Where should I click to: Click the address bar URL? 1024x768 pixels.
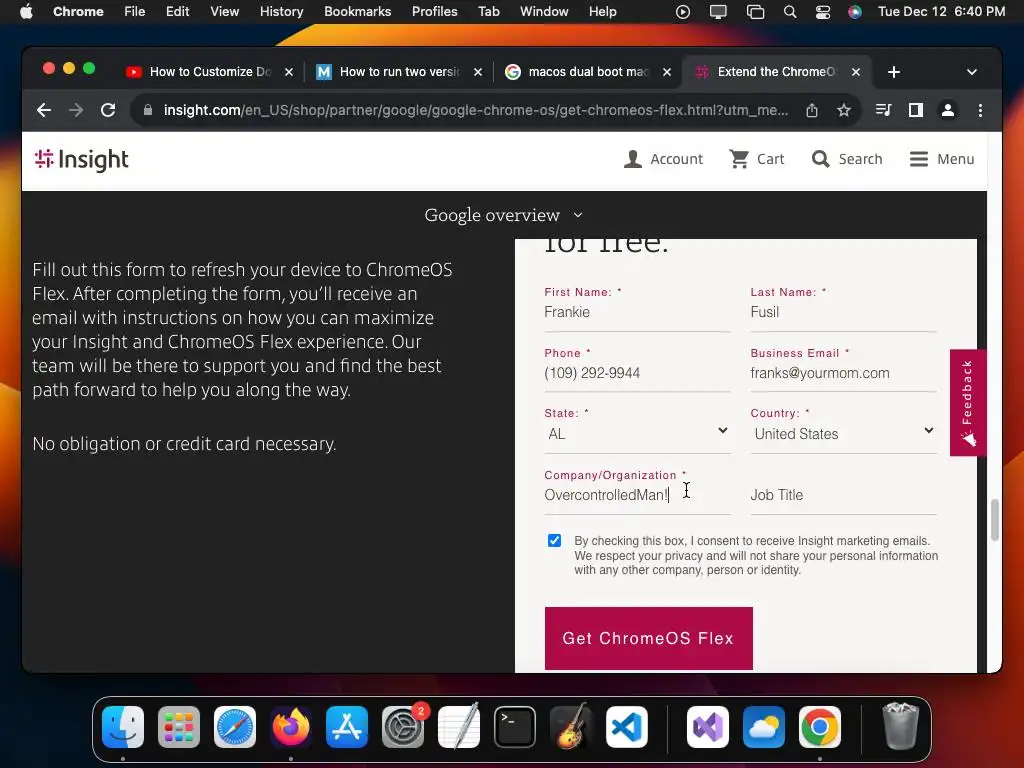475,110
